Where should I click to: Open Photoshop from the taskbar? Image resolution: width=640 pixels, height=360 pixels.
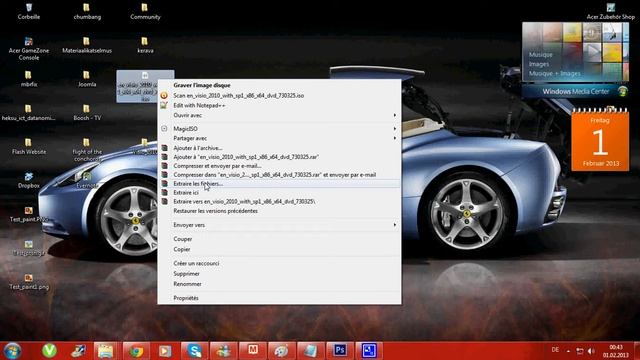pyautogui.click(x=340, y=351)
